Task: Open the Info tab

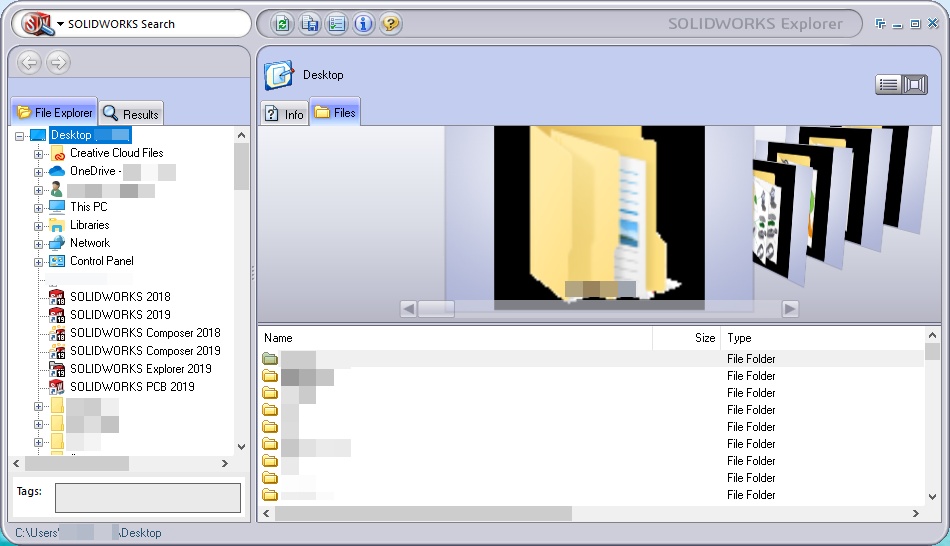Action: [x=285, y=114]
